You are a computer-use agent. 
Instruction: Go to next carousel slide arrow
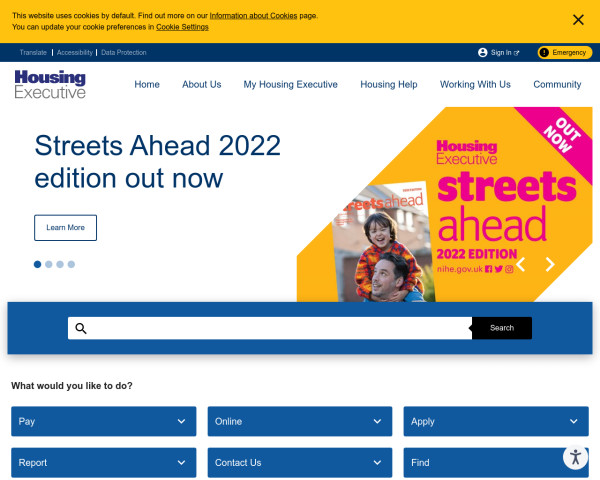point(550,264)
